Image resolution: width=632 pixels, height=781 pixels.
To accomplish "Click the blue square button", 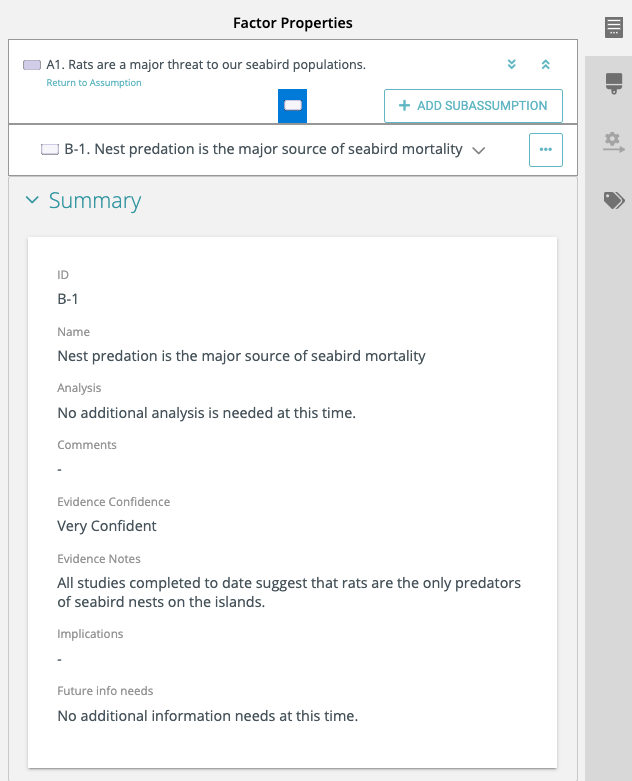I will tap(292, 105).
